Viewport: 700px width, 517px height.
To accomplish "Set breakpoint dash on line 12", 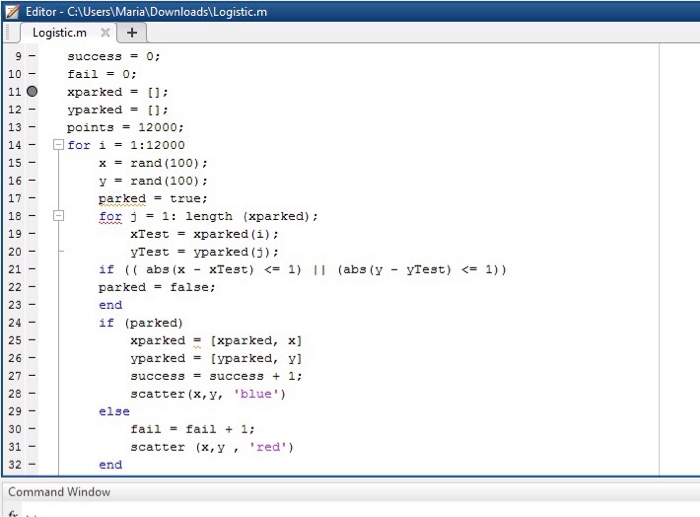I will tap(32, 109).
